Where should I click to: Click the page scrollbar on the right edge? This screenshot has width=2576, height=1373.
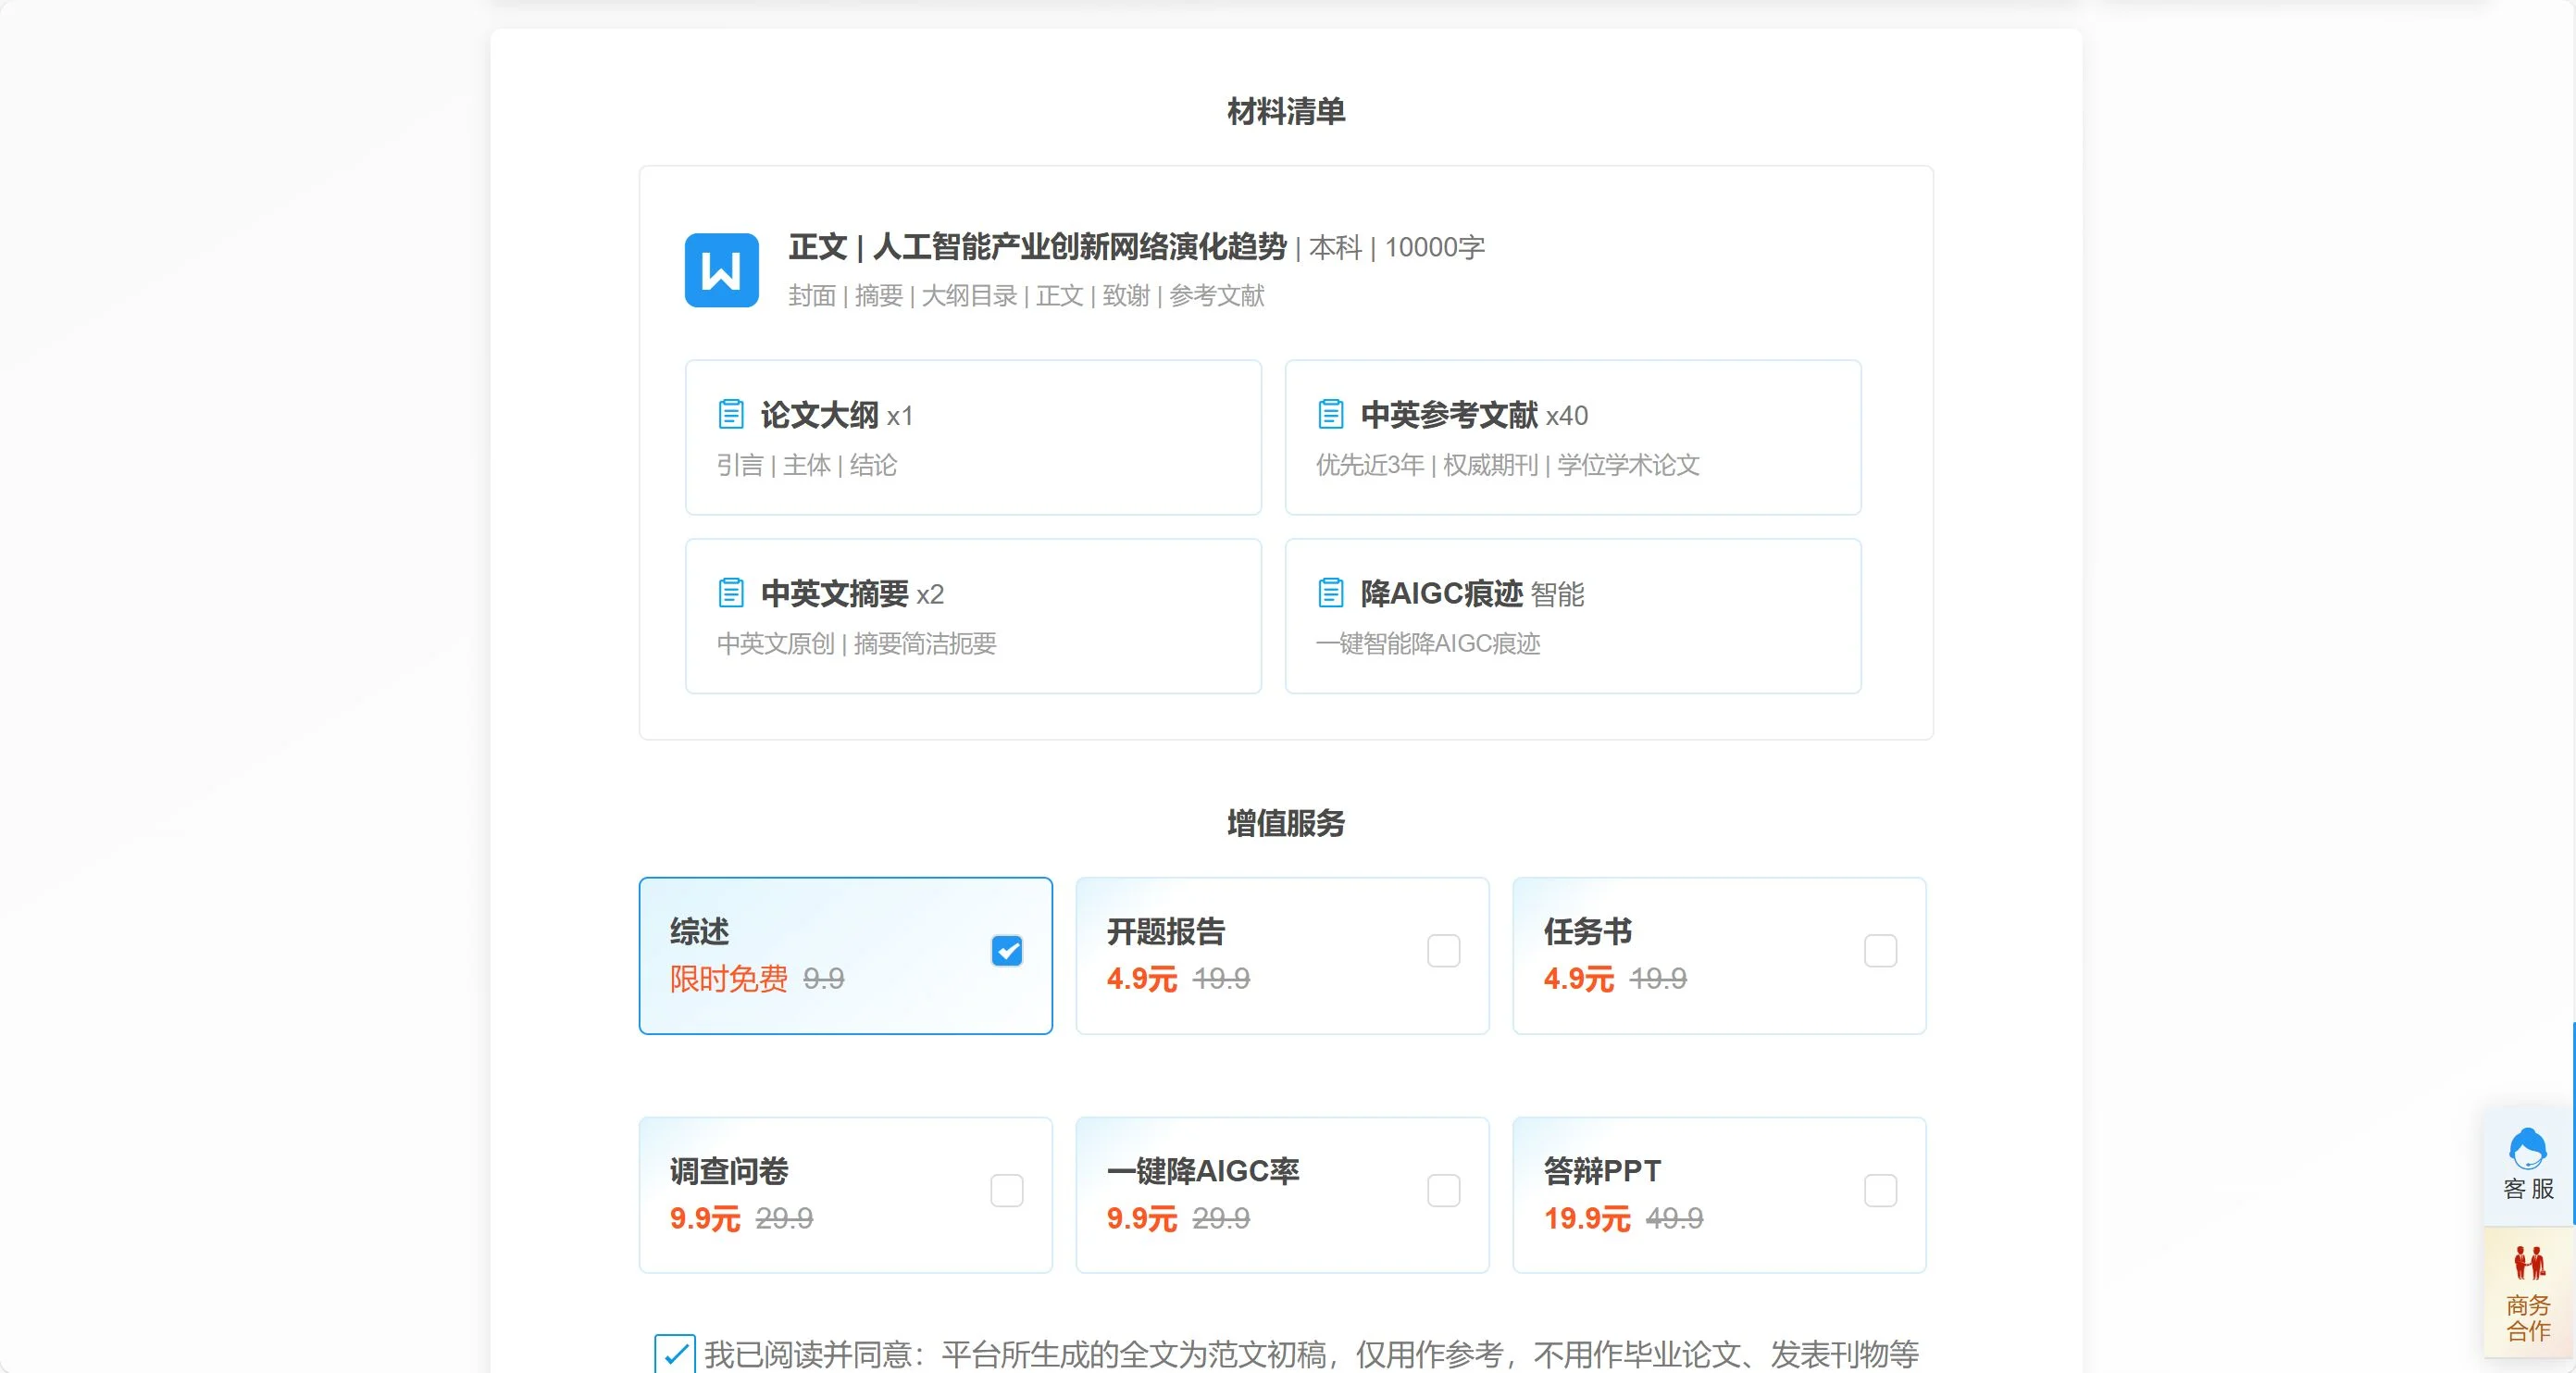tap(2570, 686)
